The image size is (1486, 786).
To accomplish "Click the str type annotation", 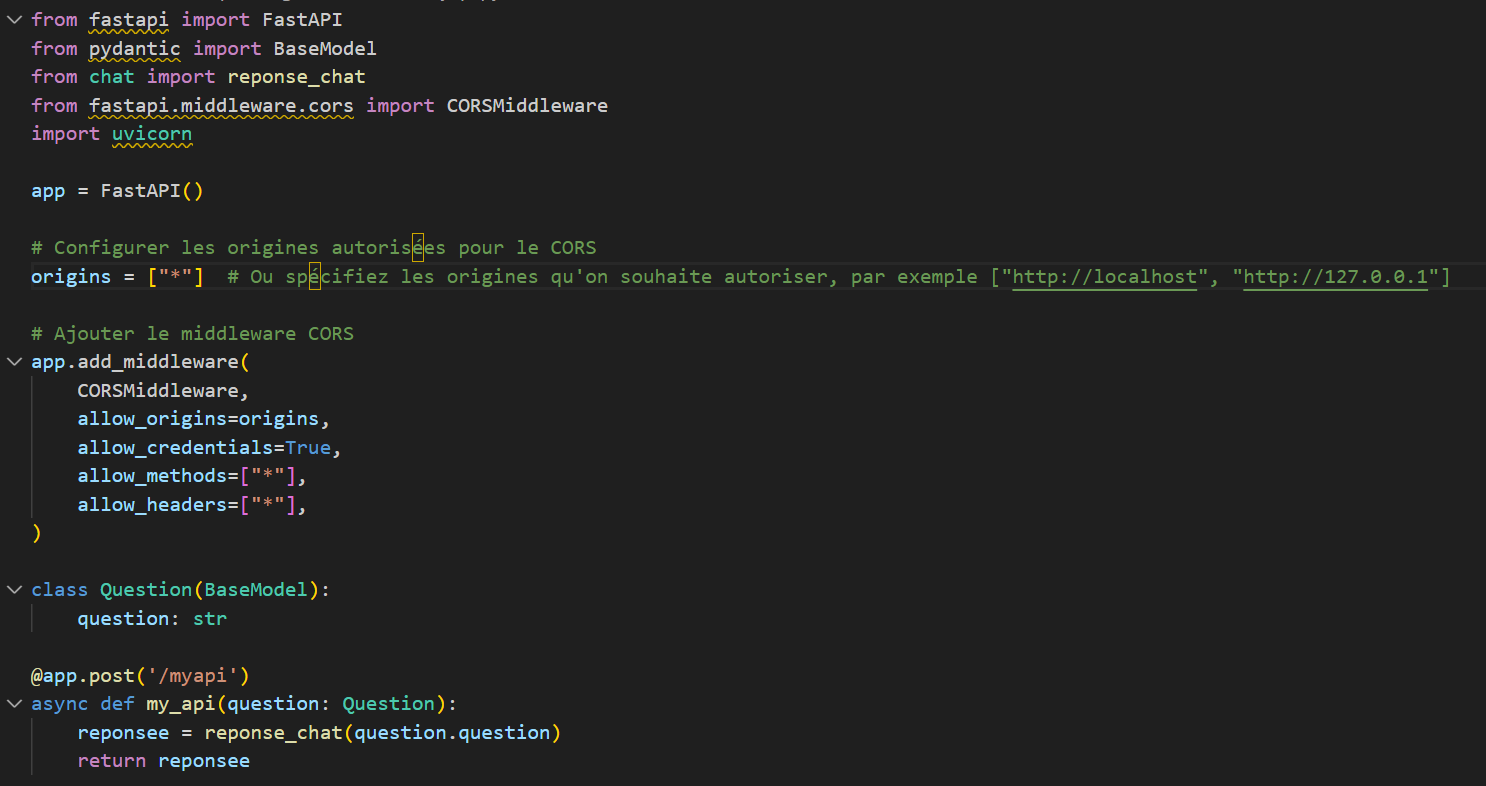I will click(210, 619).
